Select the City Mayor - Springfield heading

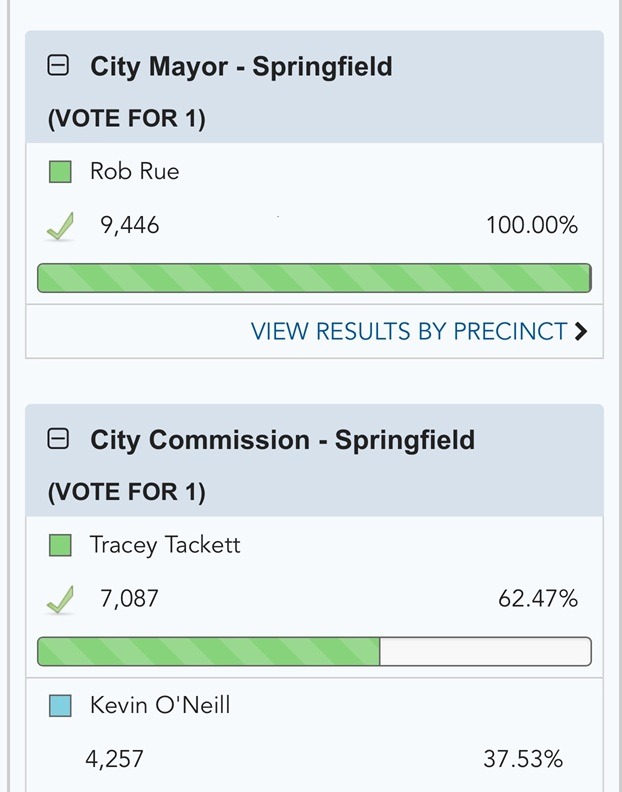pos(241,67)
